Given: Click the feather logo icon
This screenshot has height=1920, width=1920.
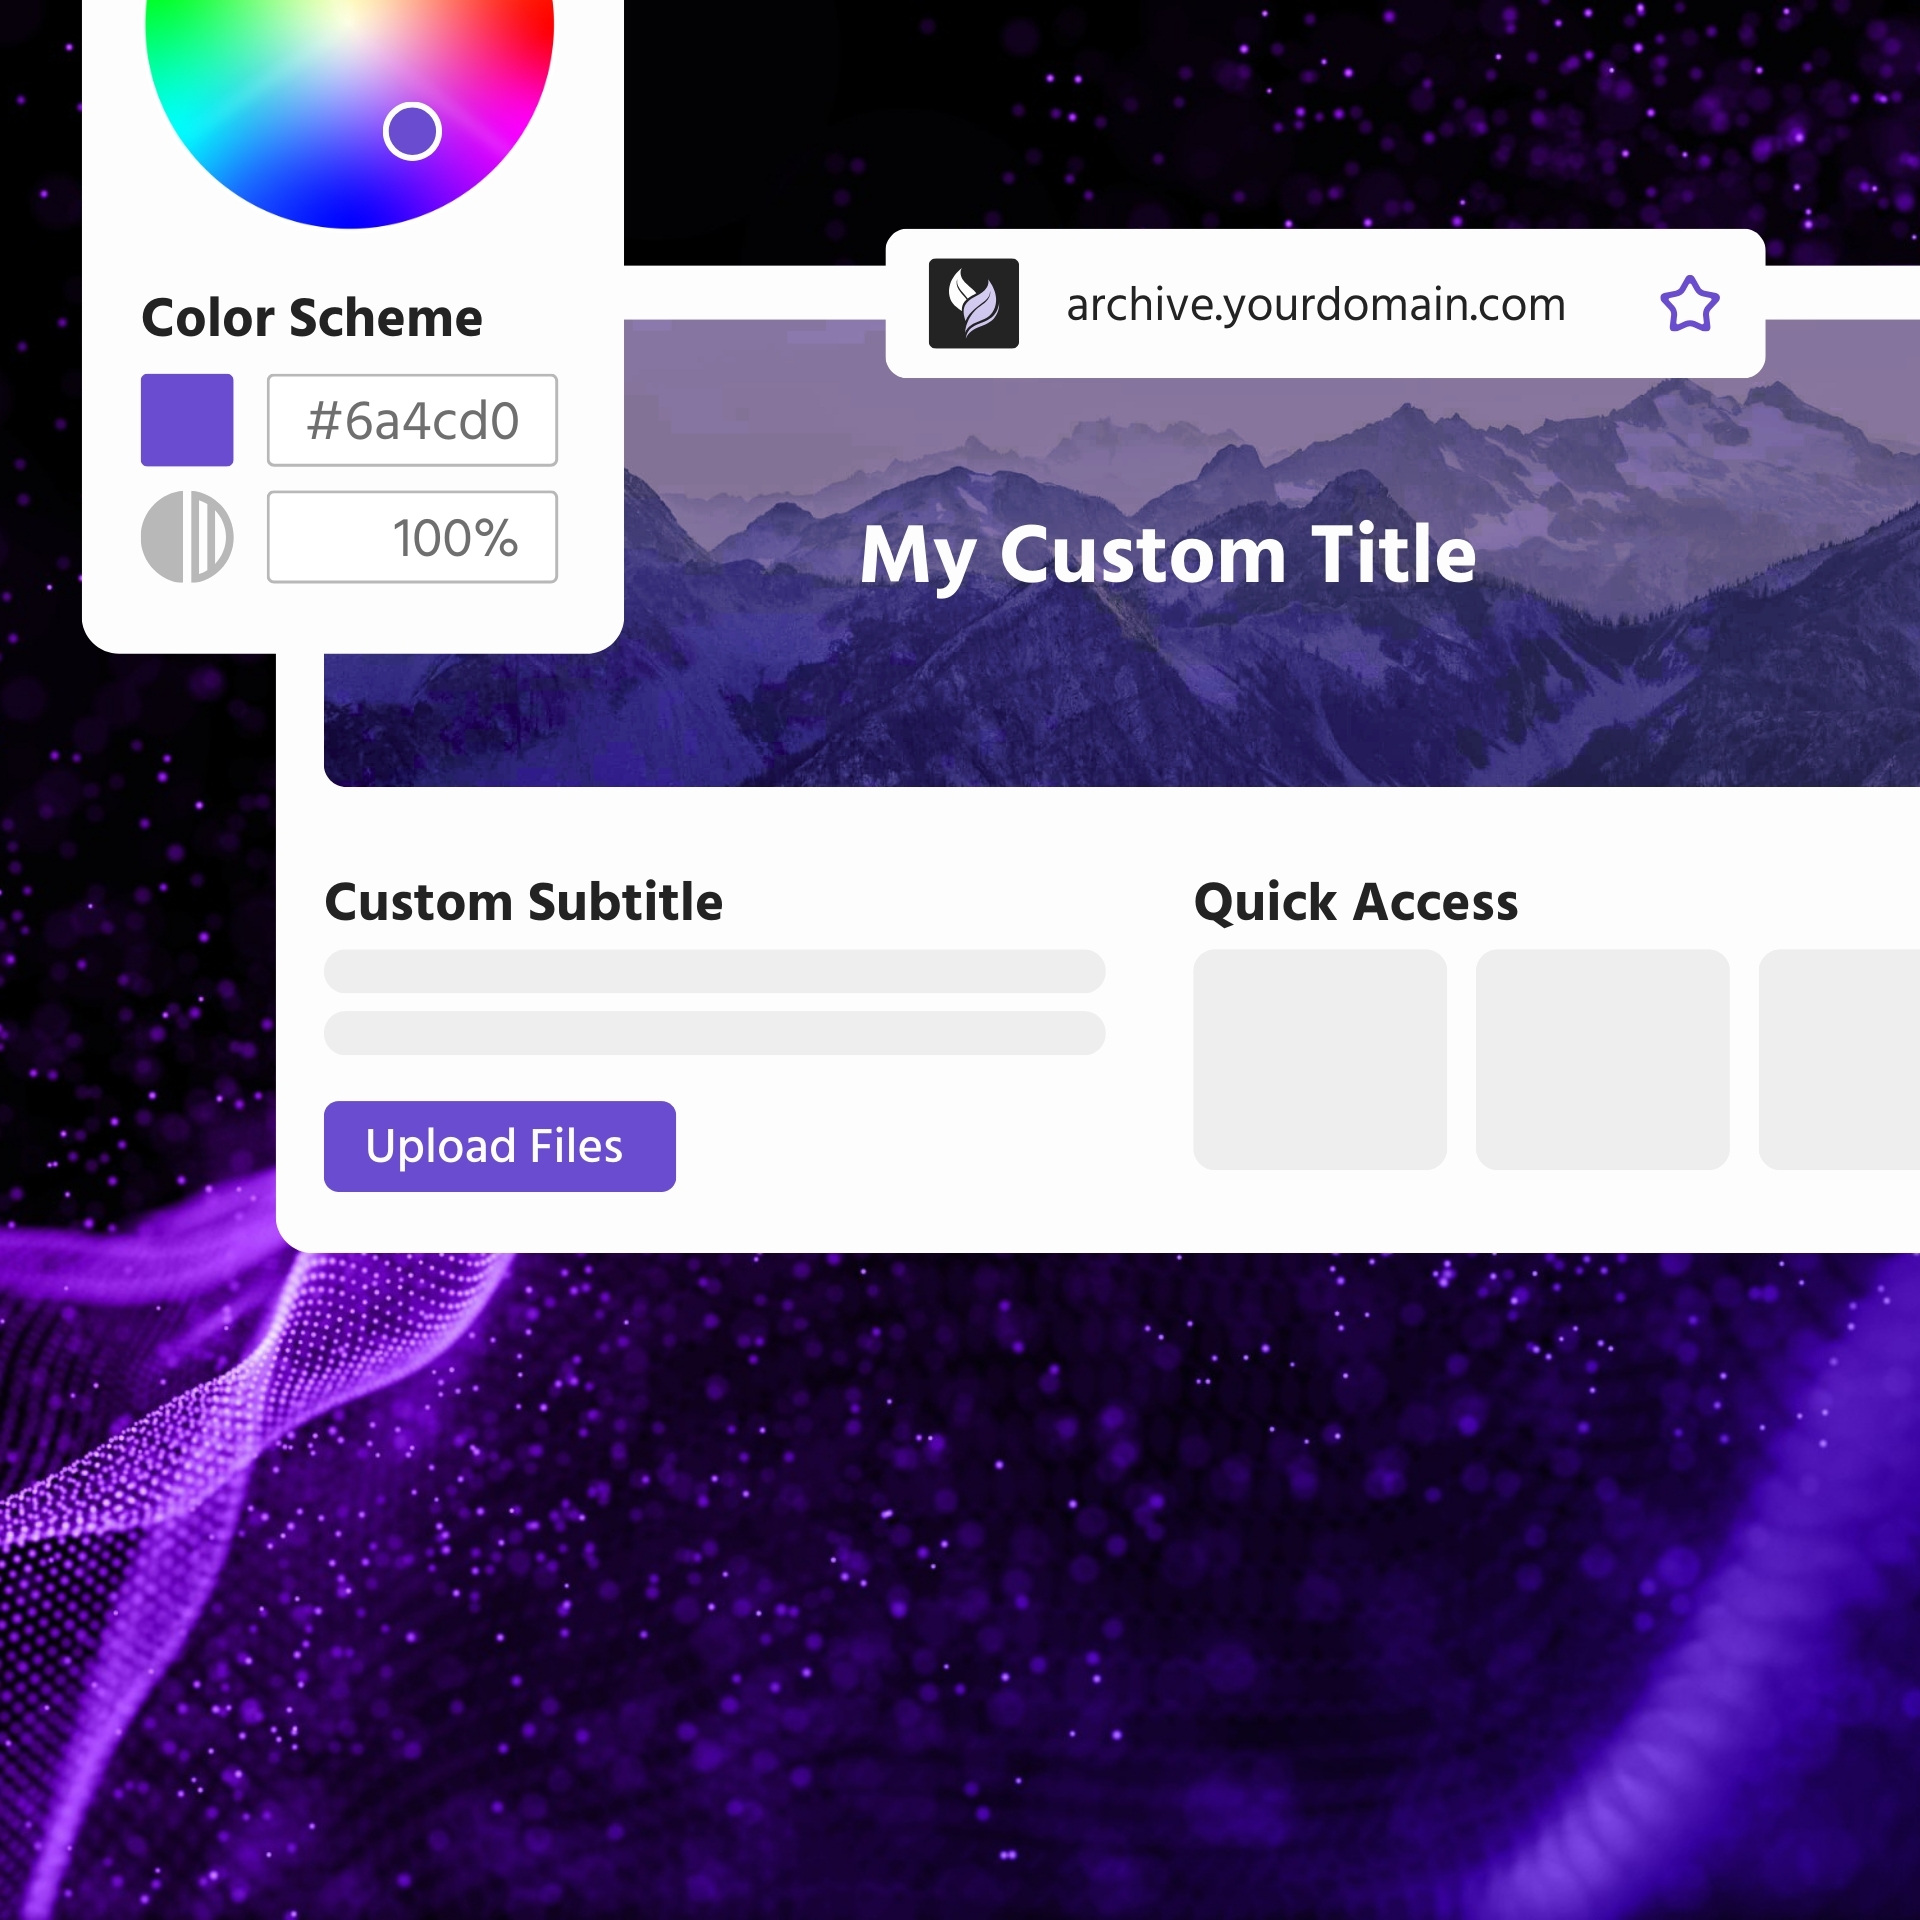Looking at the screenshot, I should [973, 303].
